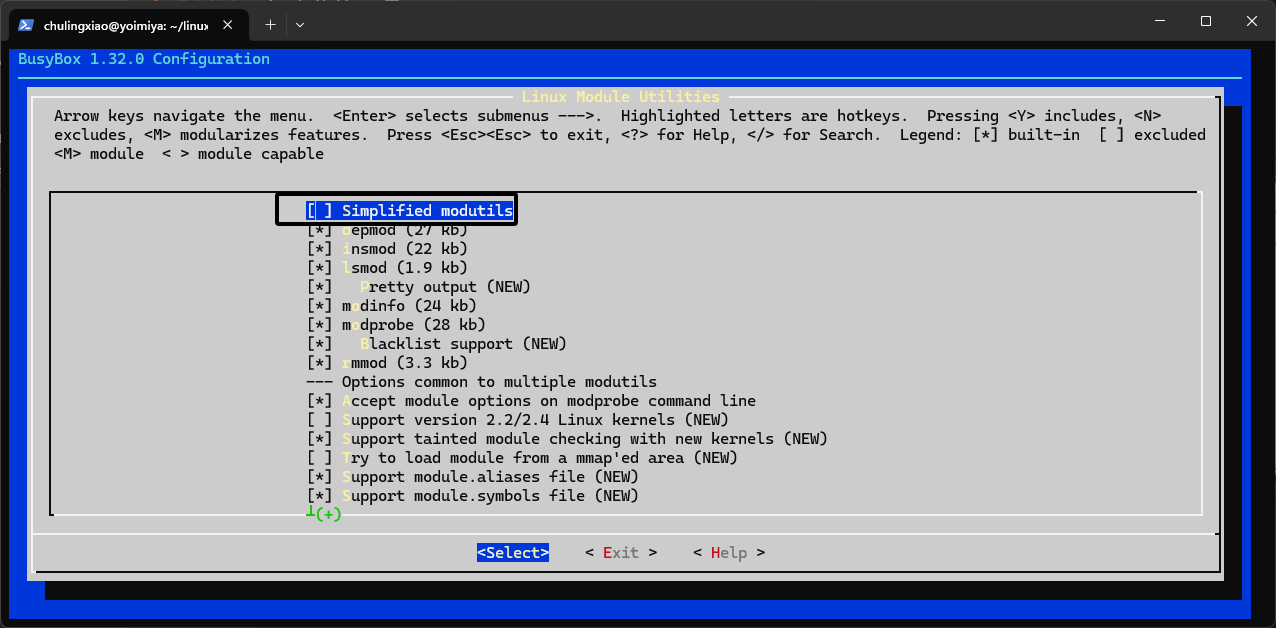Toggle Try to load module from mmap'ed area

pos(522,458)
